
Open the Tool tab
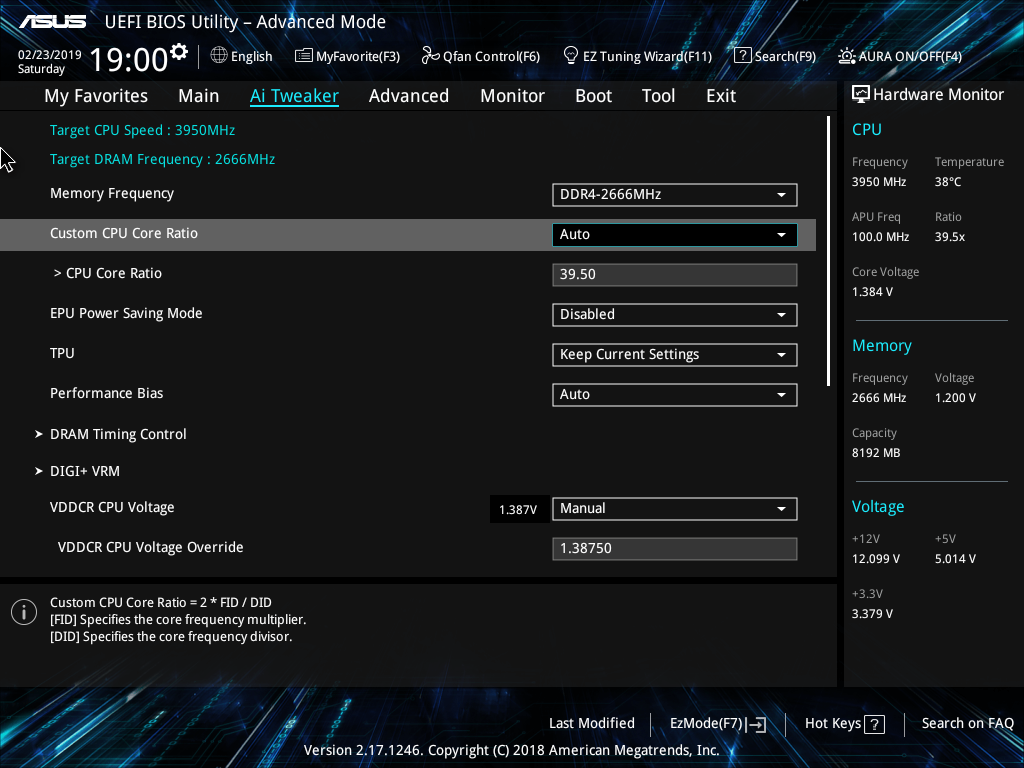(658, 96)
